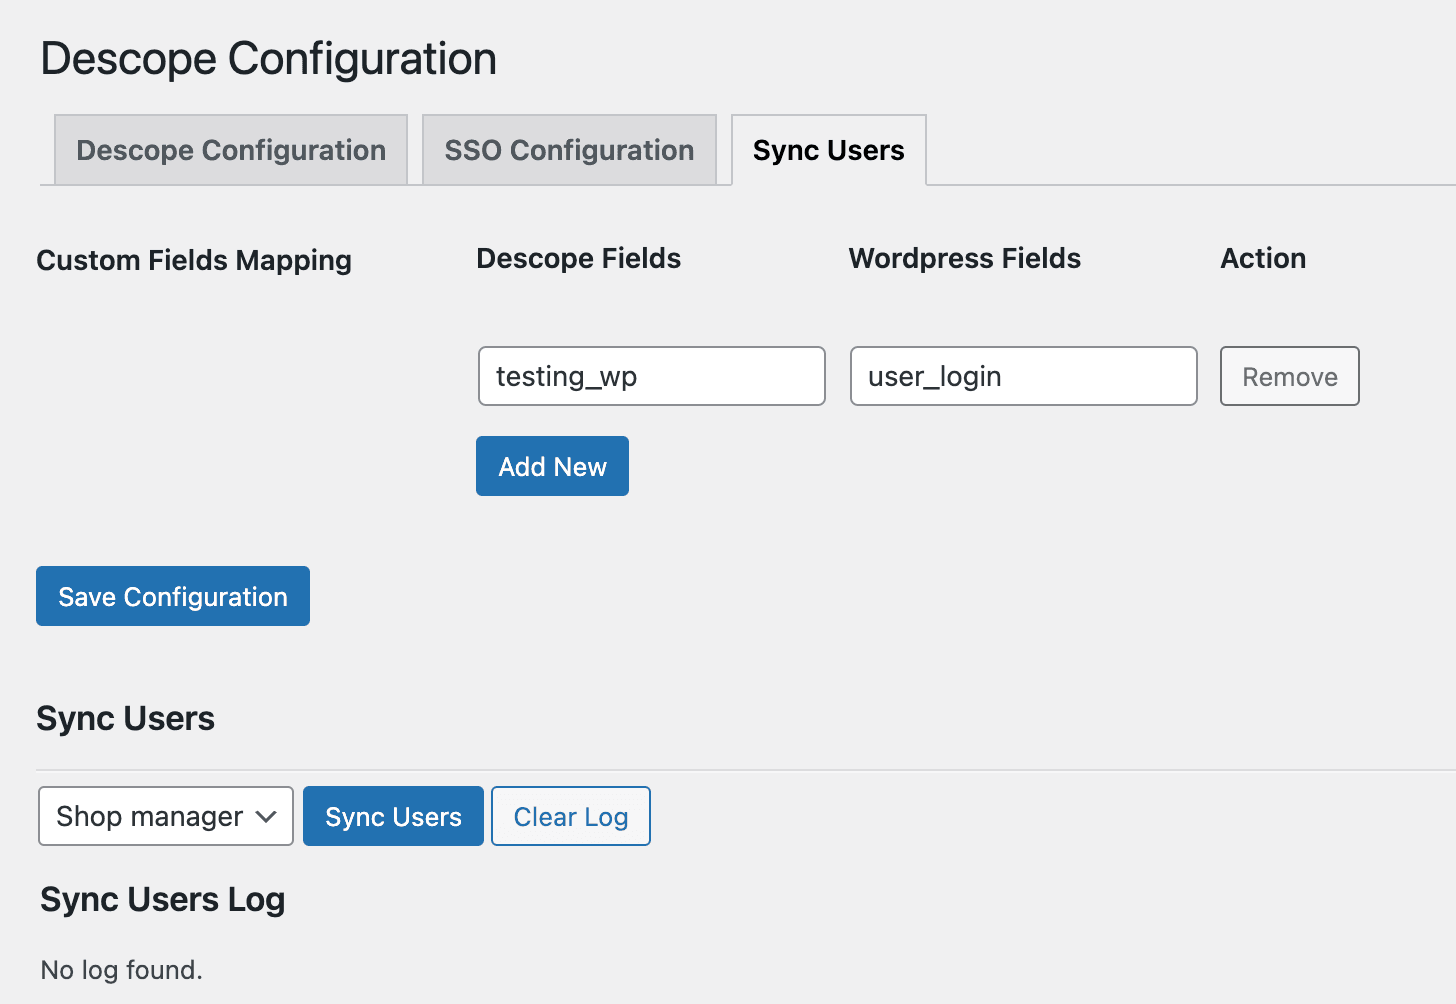Click the Custom Fields Mapping label

click(x=194, y=260)
